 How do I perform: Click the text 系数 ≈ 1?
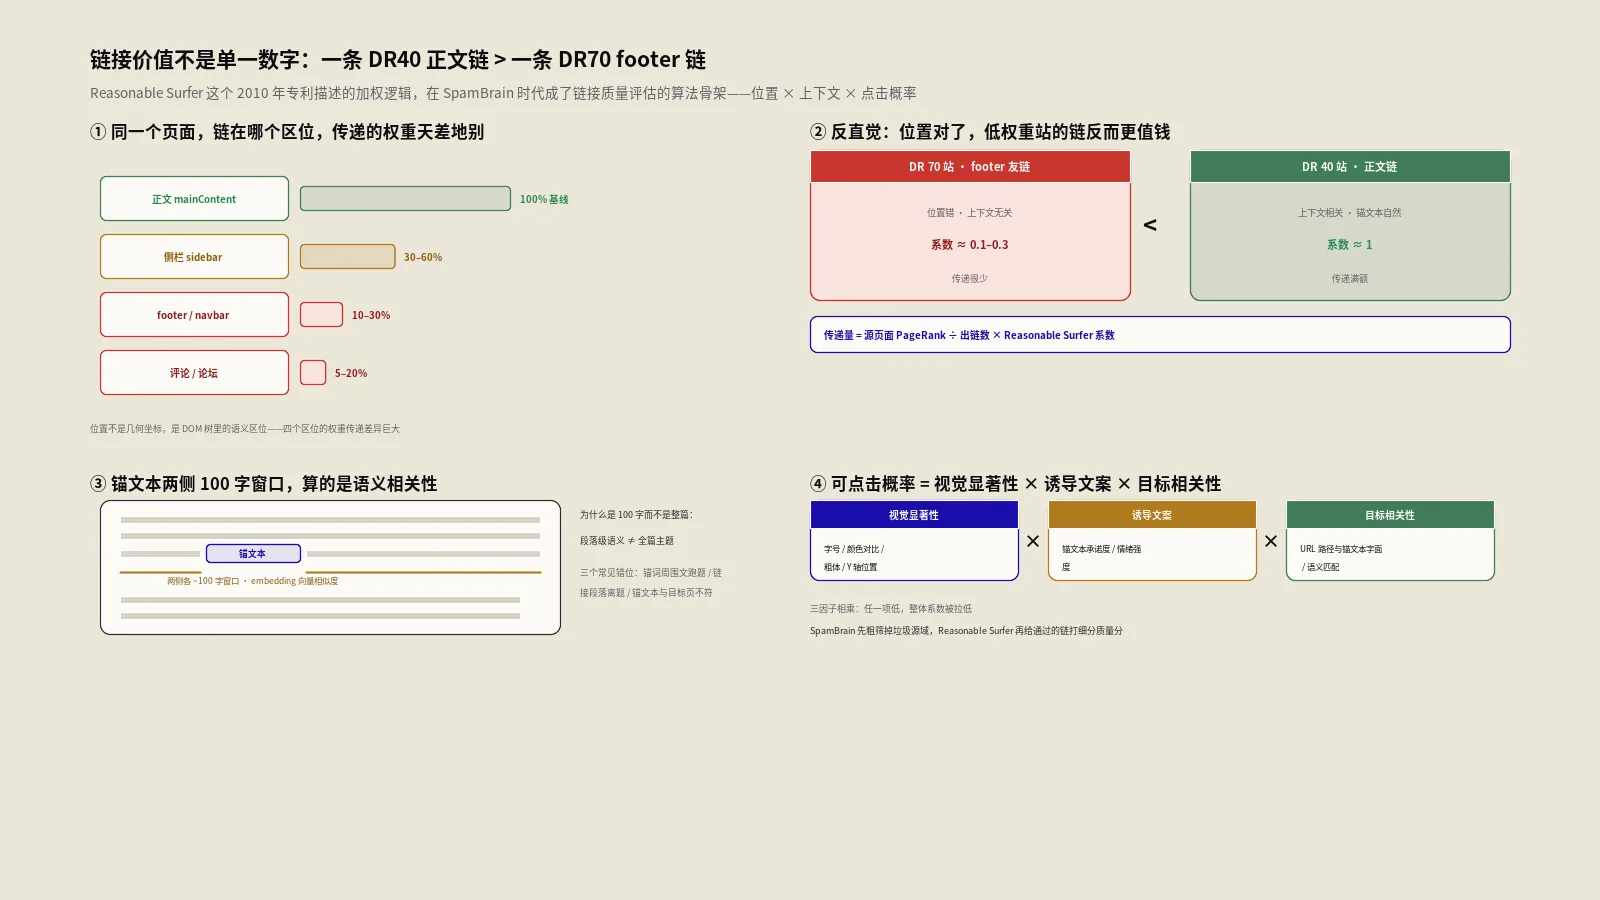pyautogui.click(x=1350, y=245)
